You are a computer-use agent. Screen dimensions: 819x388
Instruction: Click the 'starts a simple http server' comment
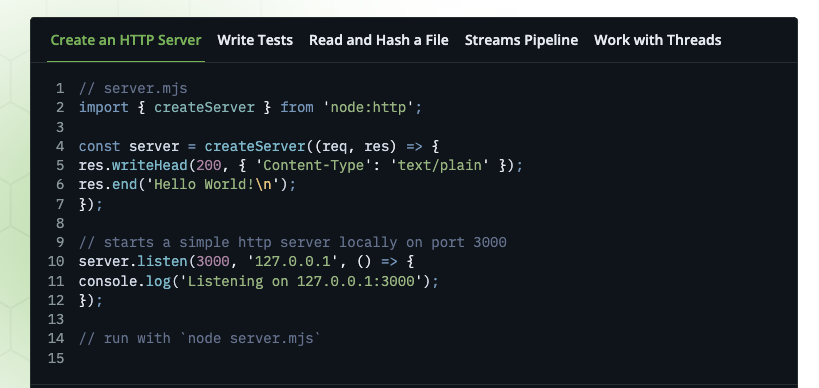(292, 243)
